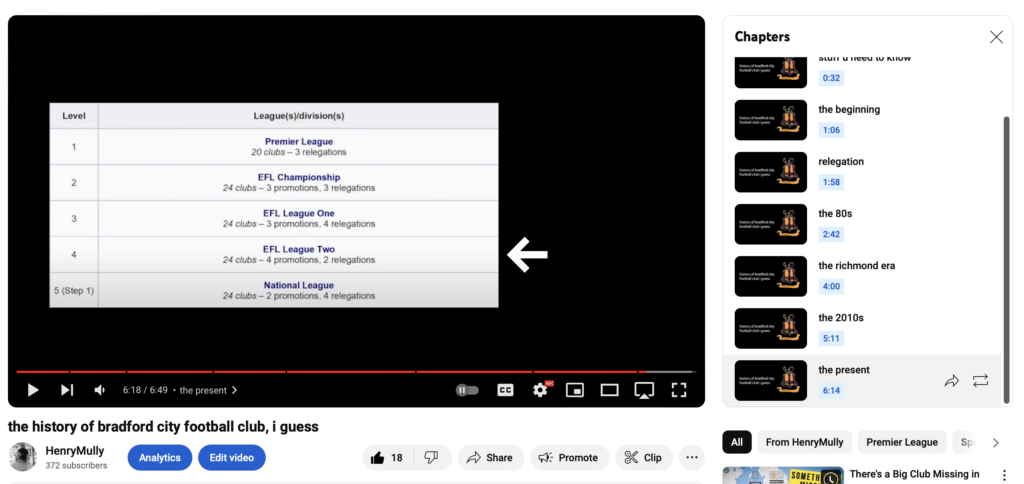Open the HenryMully channel name
This screenshot has width=1024, height=484.
click(x=74, y=451)
